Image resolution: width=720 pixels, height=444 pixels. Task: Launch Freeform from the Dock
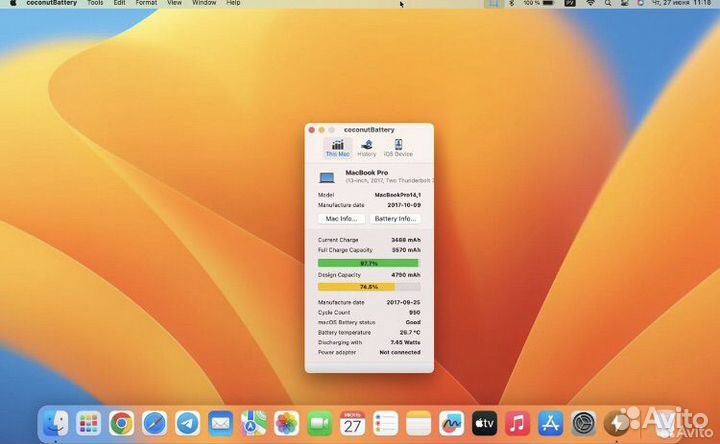click(x=451, y=423)
